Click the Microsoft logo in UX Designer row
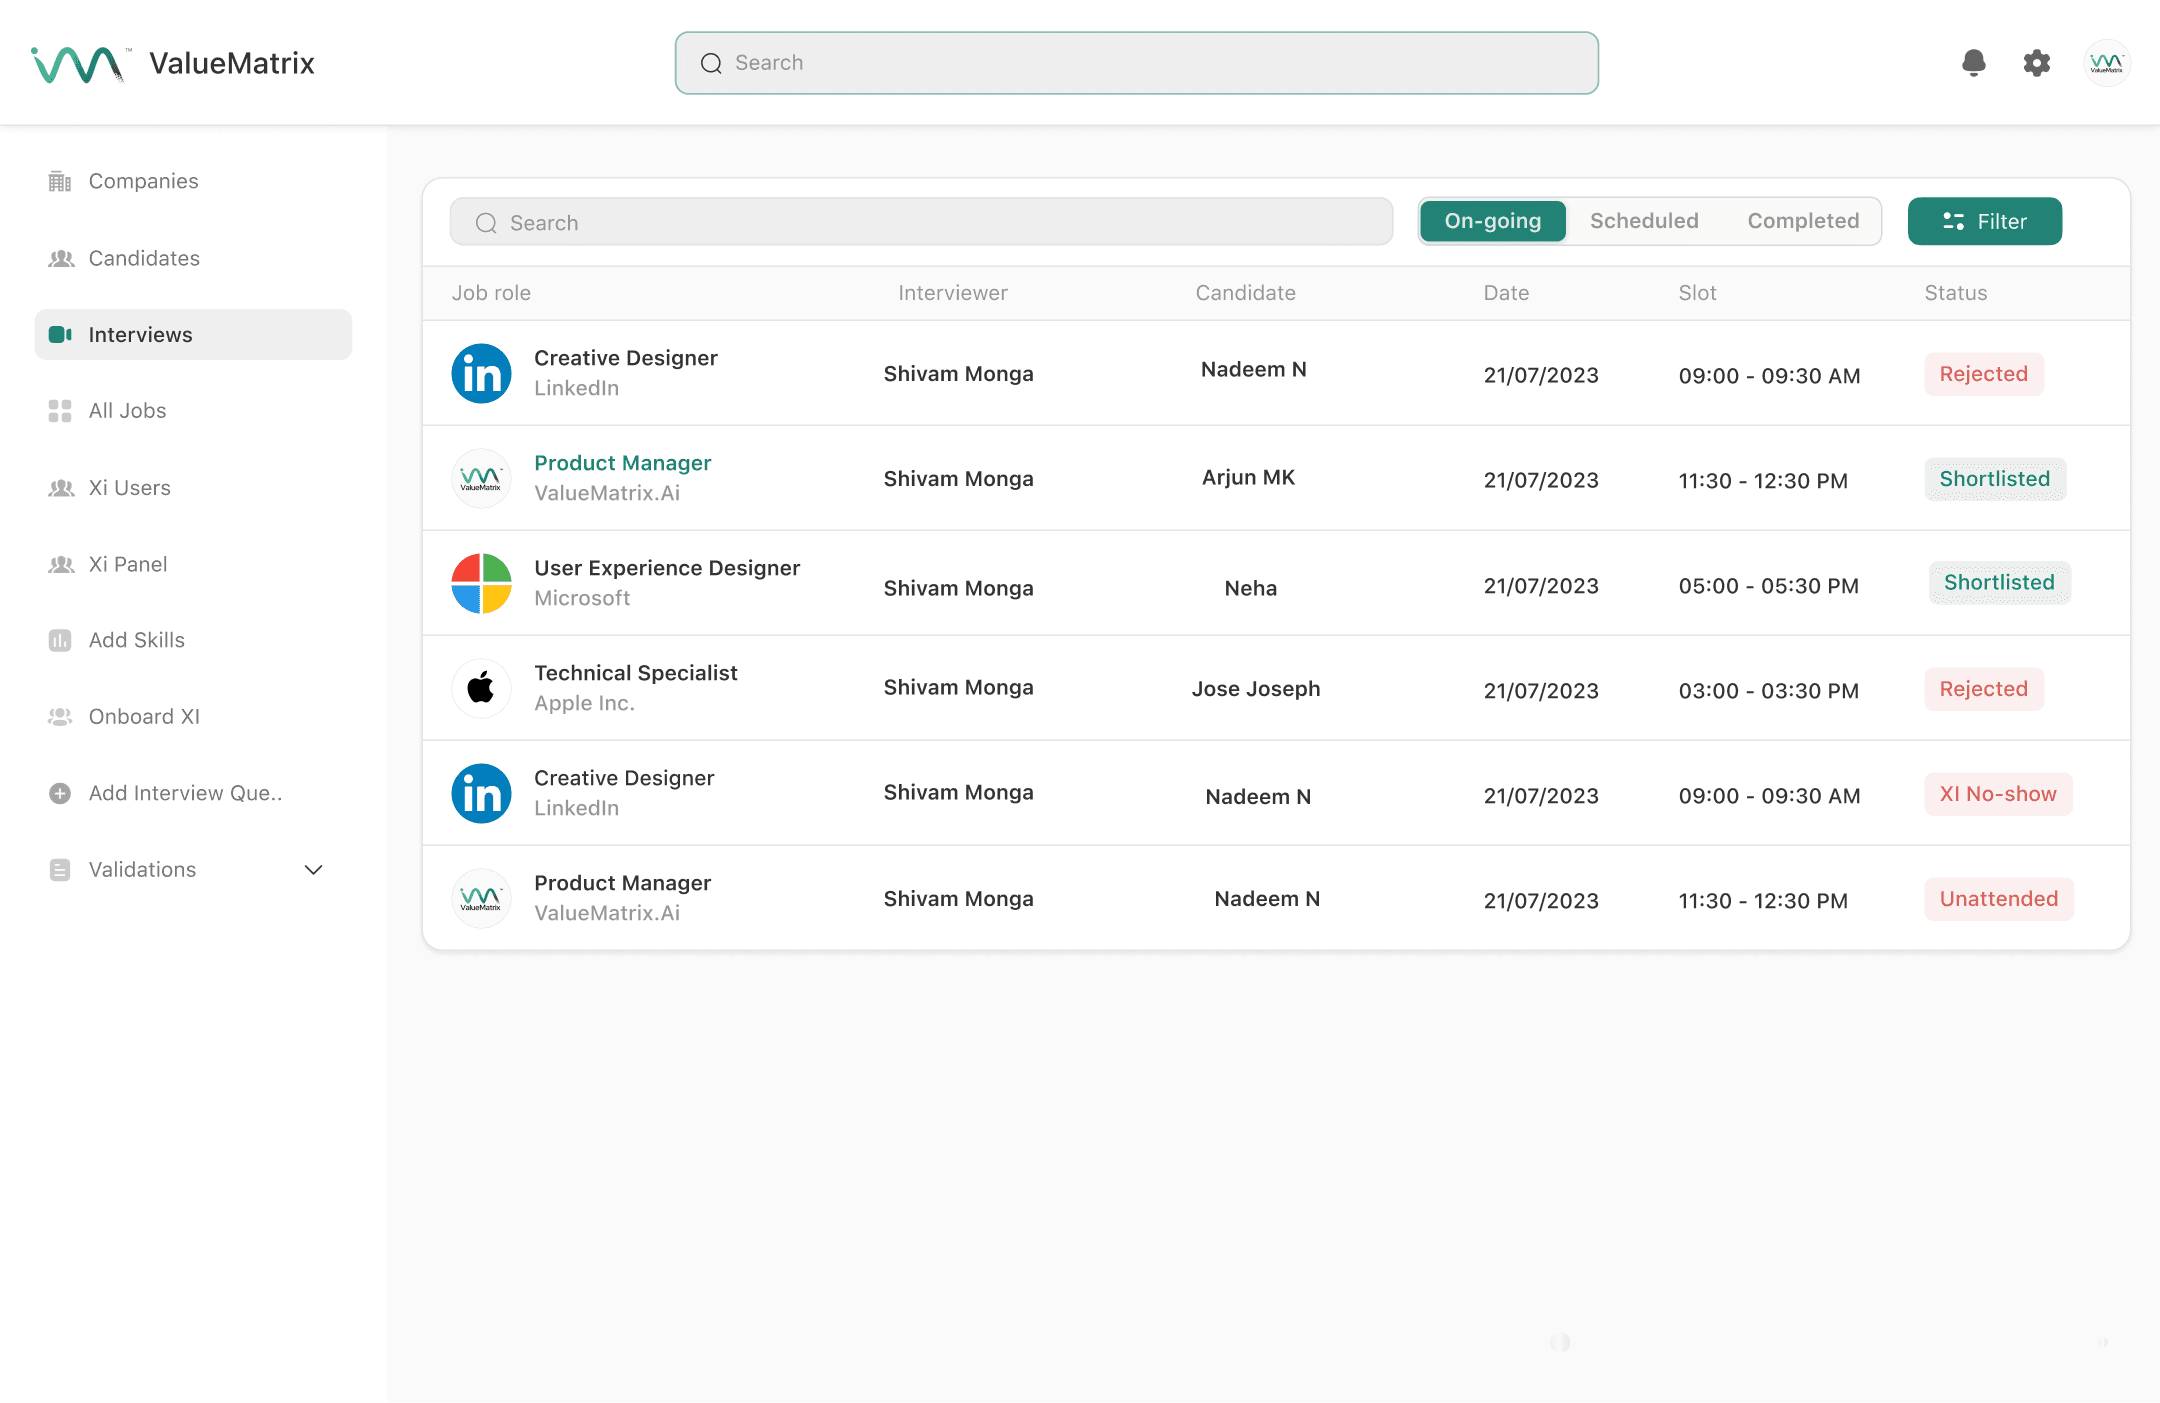 click(481, 583)
